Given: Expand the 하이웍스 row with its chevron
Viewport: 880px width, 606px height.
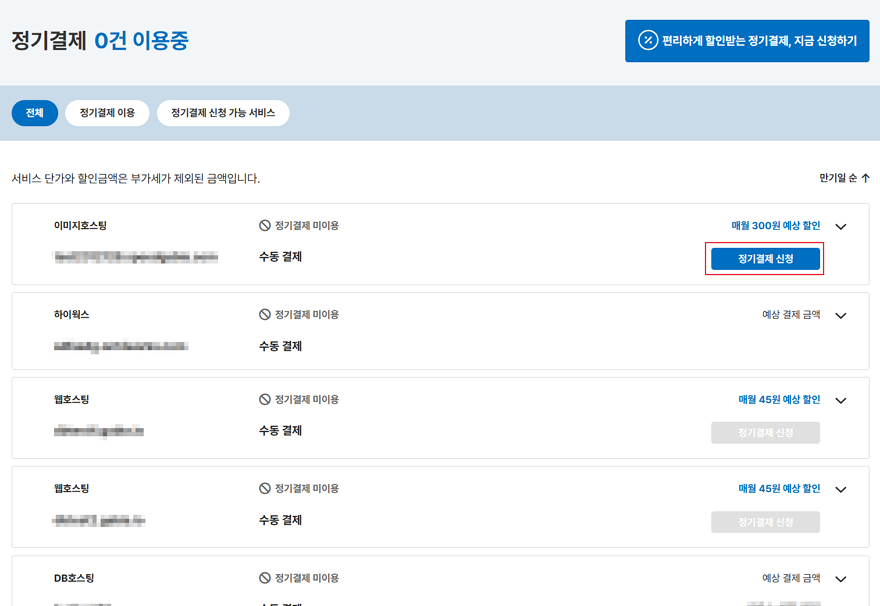Looking at the screenshot, I should coord(840,316).
